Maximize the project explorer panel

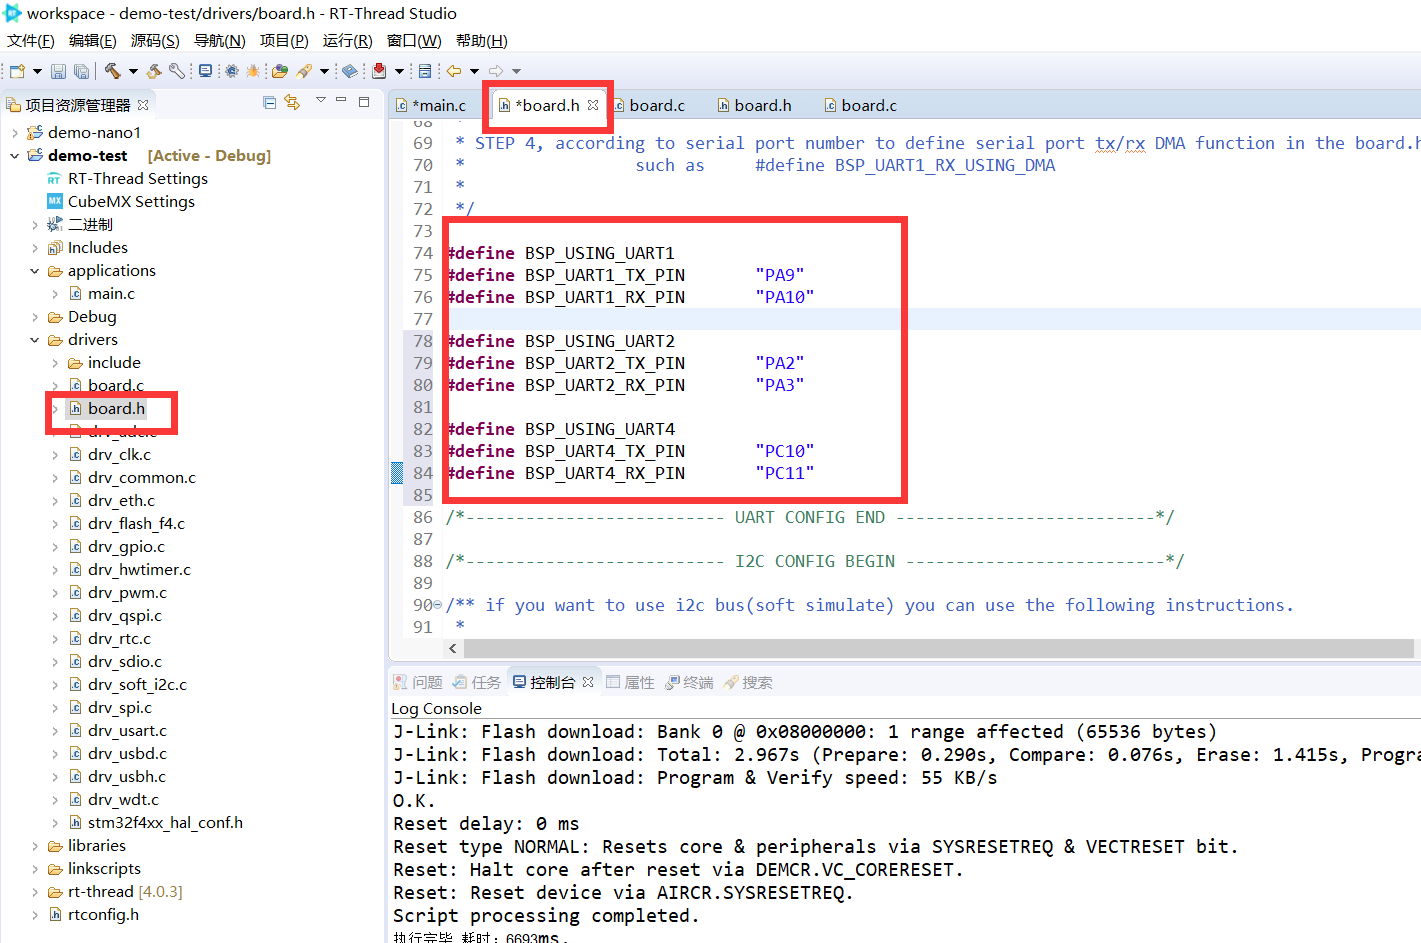click(364, 102)
